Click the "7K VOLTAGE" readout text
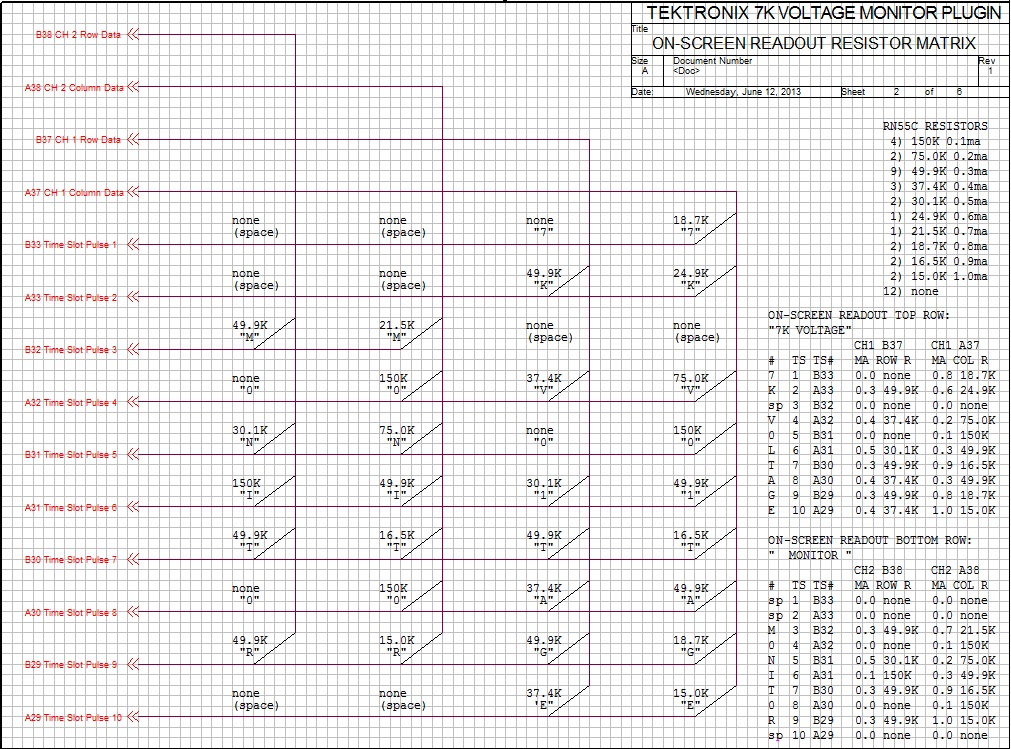Image resolution: width=1011 pixels, height=749 pixels. point(809,330)
